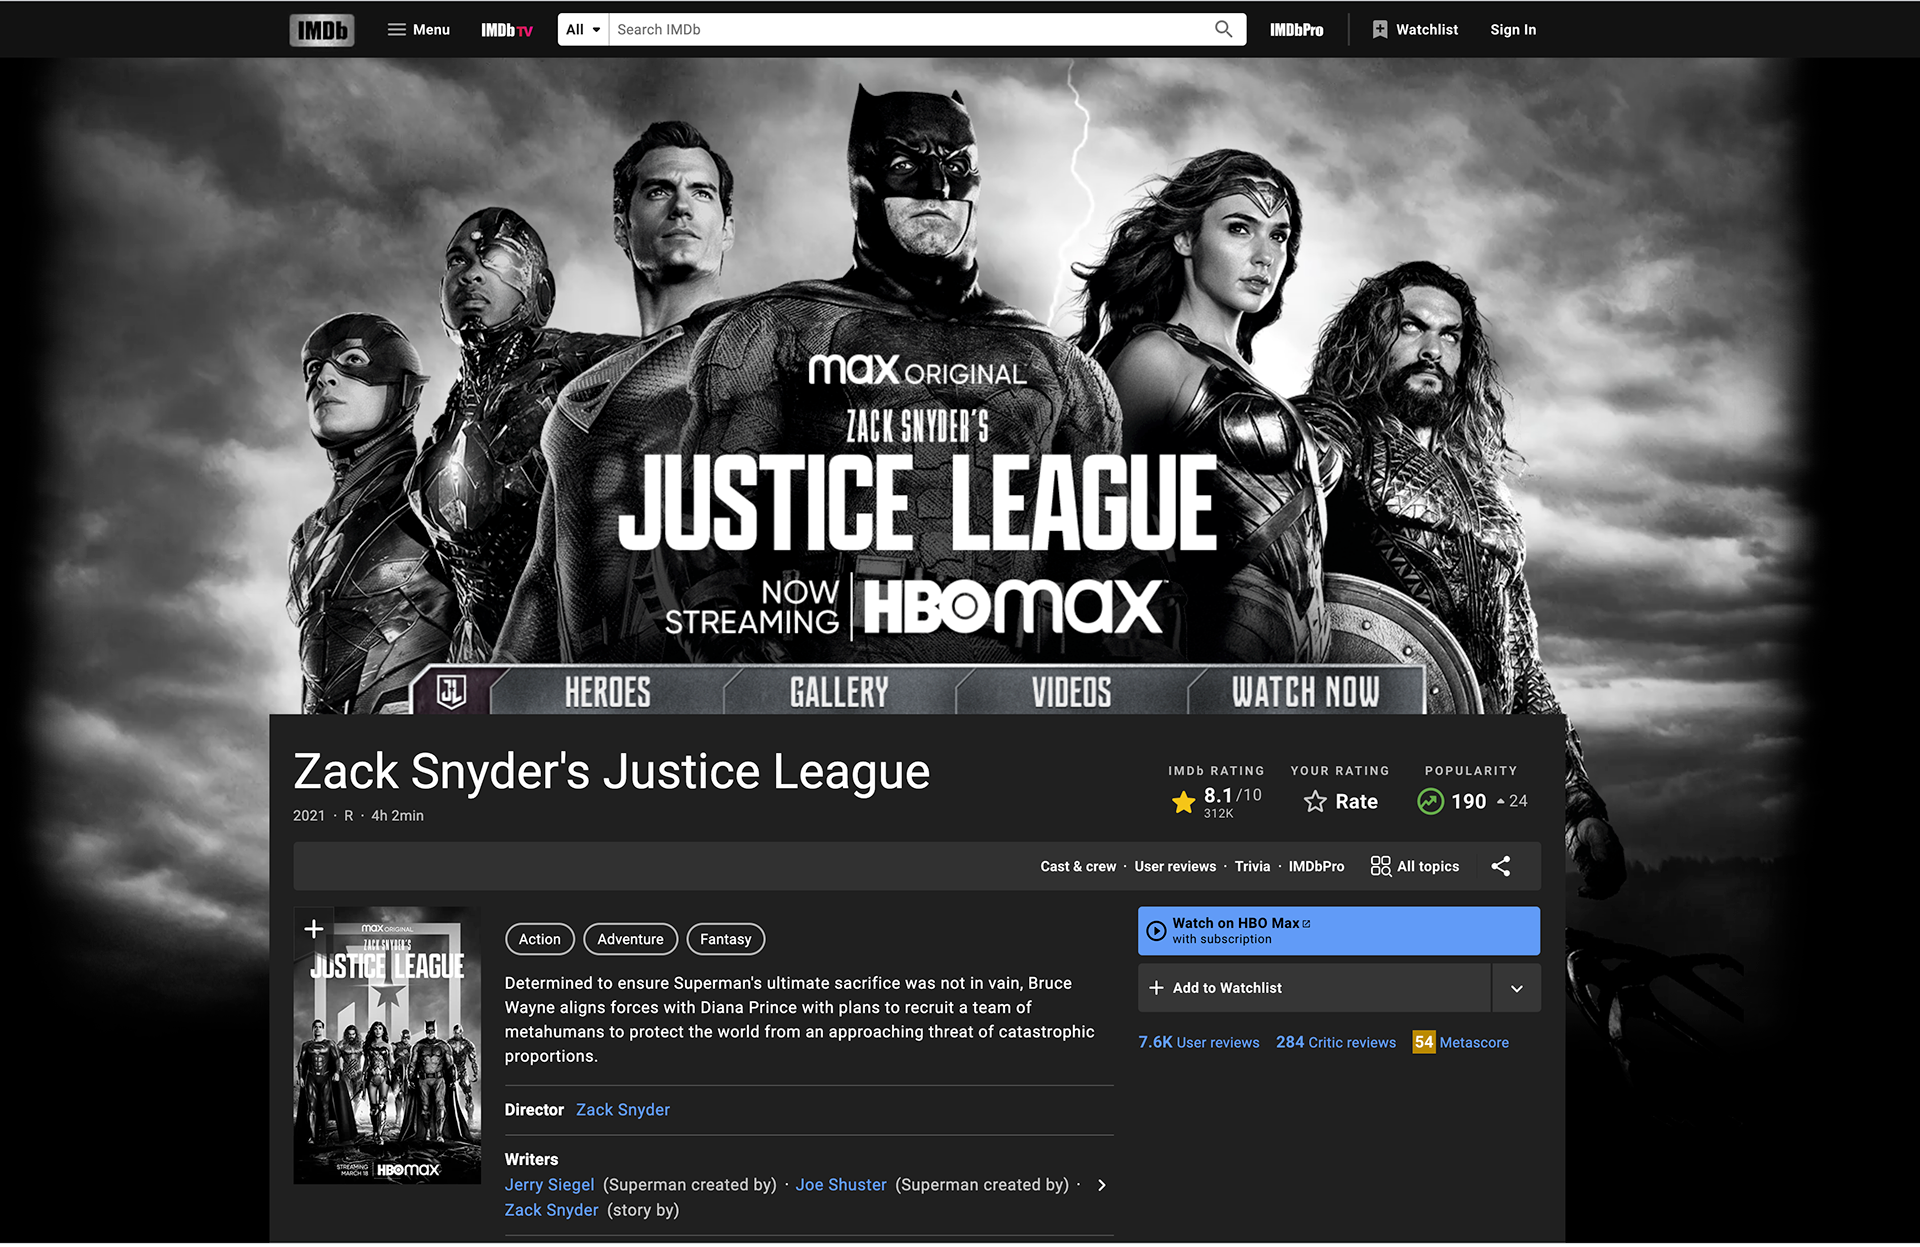Open IMDbPro link in the title subnav

tap(1316, 867)
